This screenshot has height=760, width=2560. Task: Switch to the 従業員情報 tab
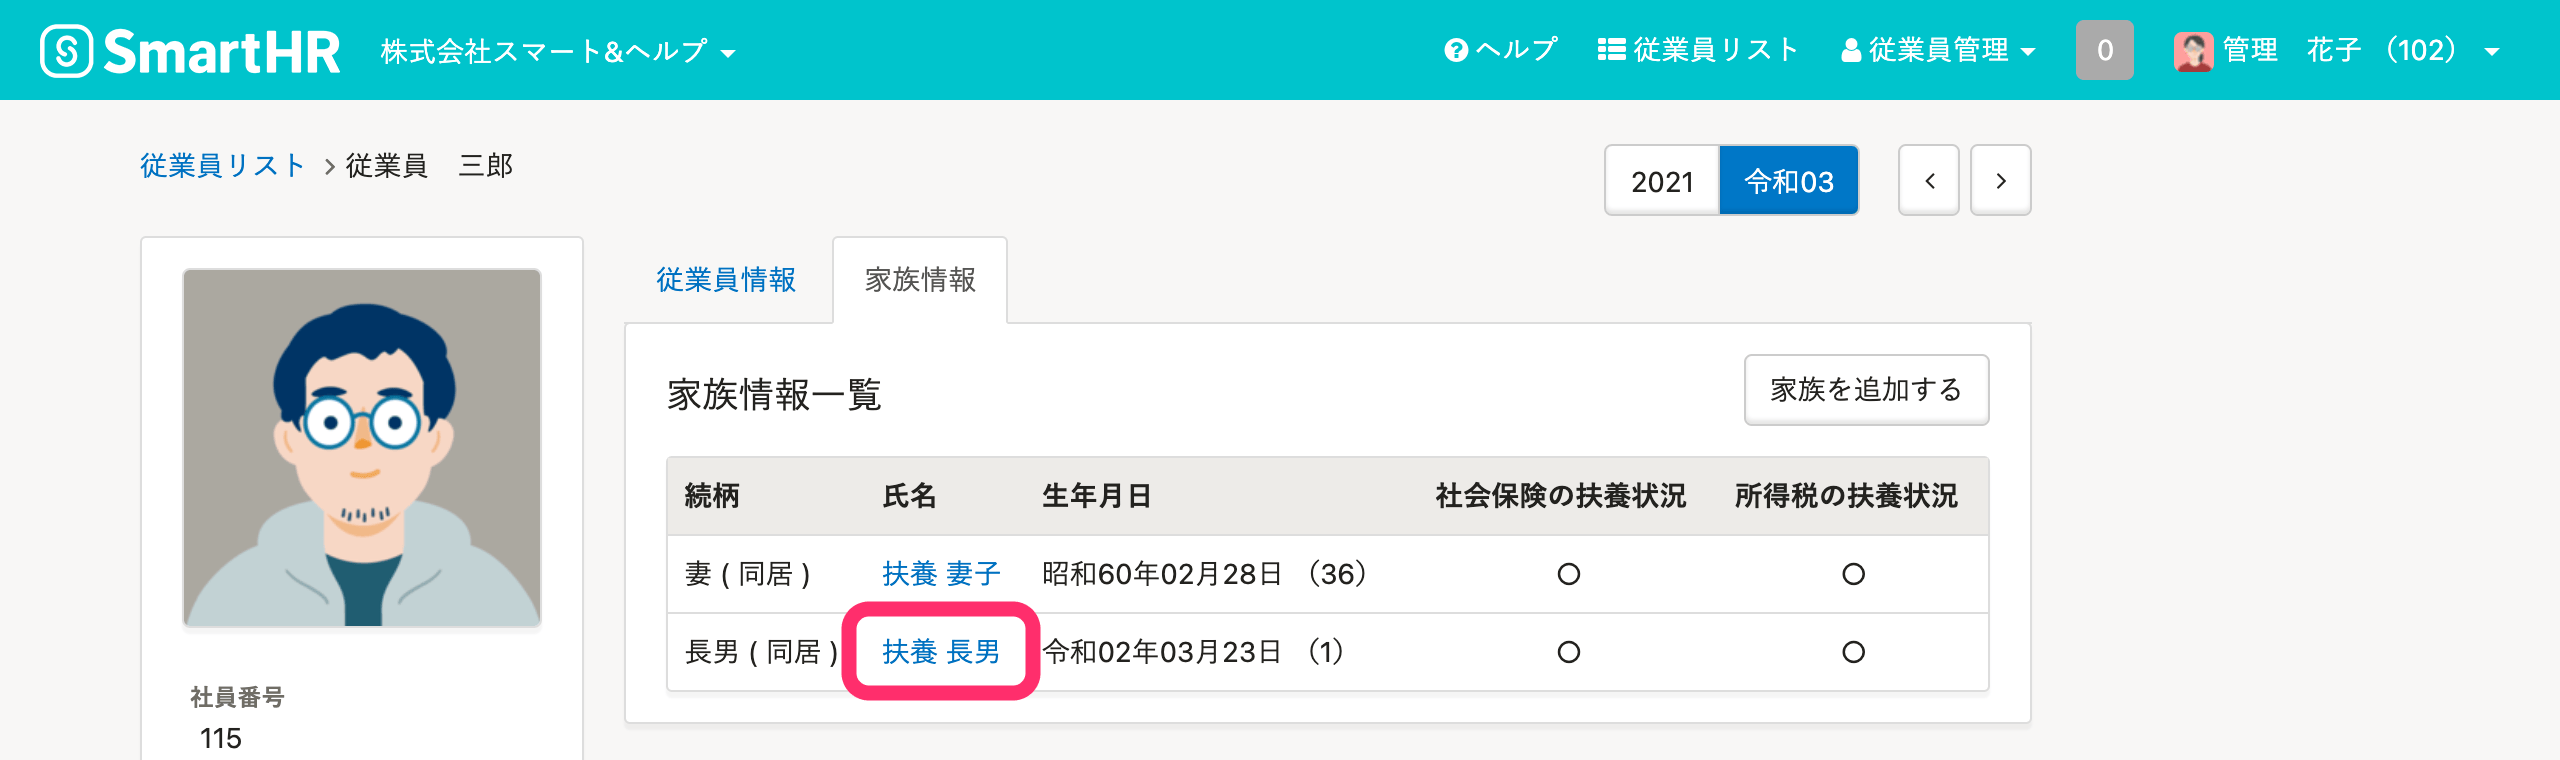tap(726, 280)
